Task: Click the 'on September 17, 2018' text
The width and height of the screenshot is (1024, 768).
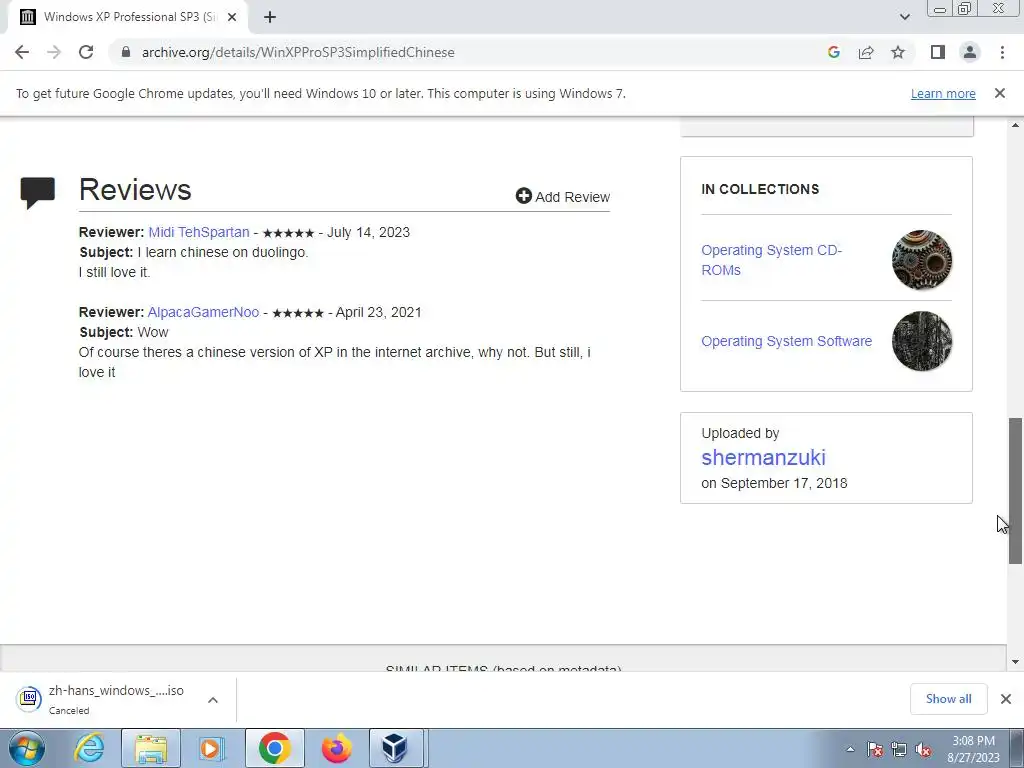Action: [x=774, y=483]
